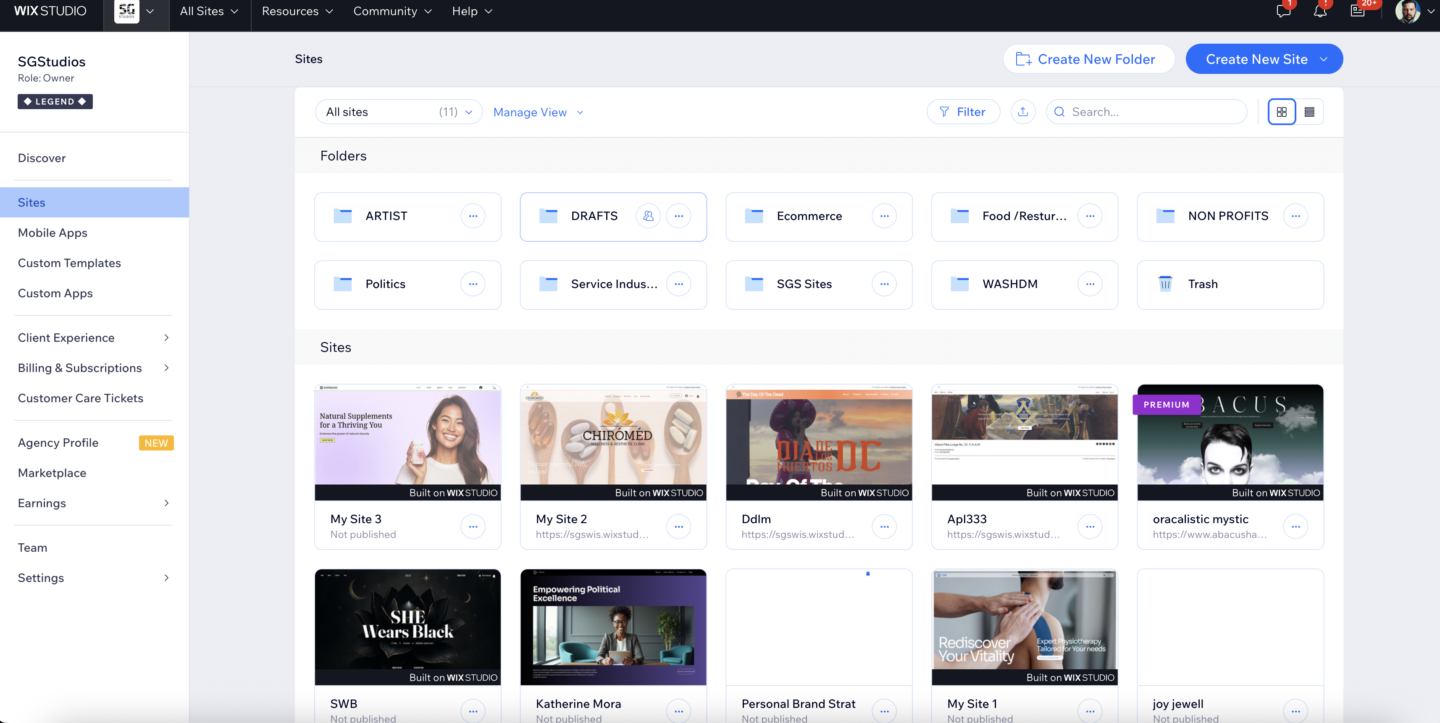Open the Trash folder
The height and width of the screenshot is (723, 1440).
(1229, 284)
